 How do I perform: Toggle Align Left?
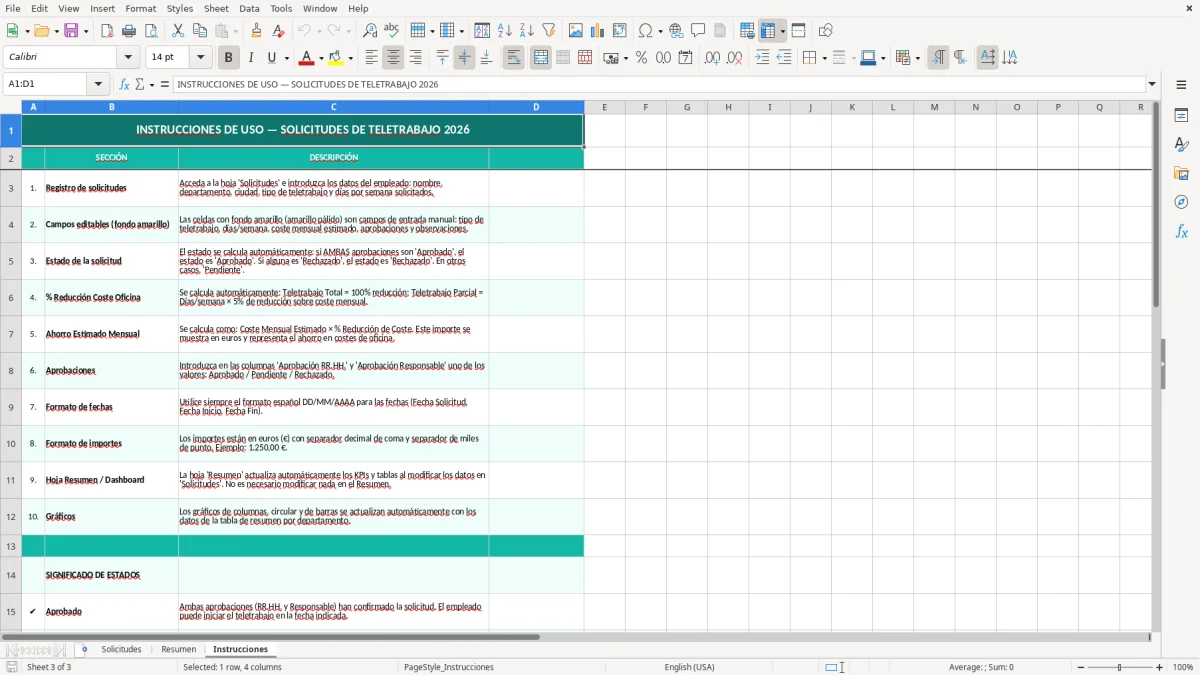pyautogui.click(x=371, y=58)
